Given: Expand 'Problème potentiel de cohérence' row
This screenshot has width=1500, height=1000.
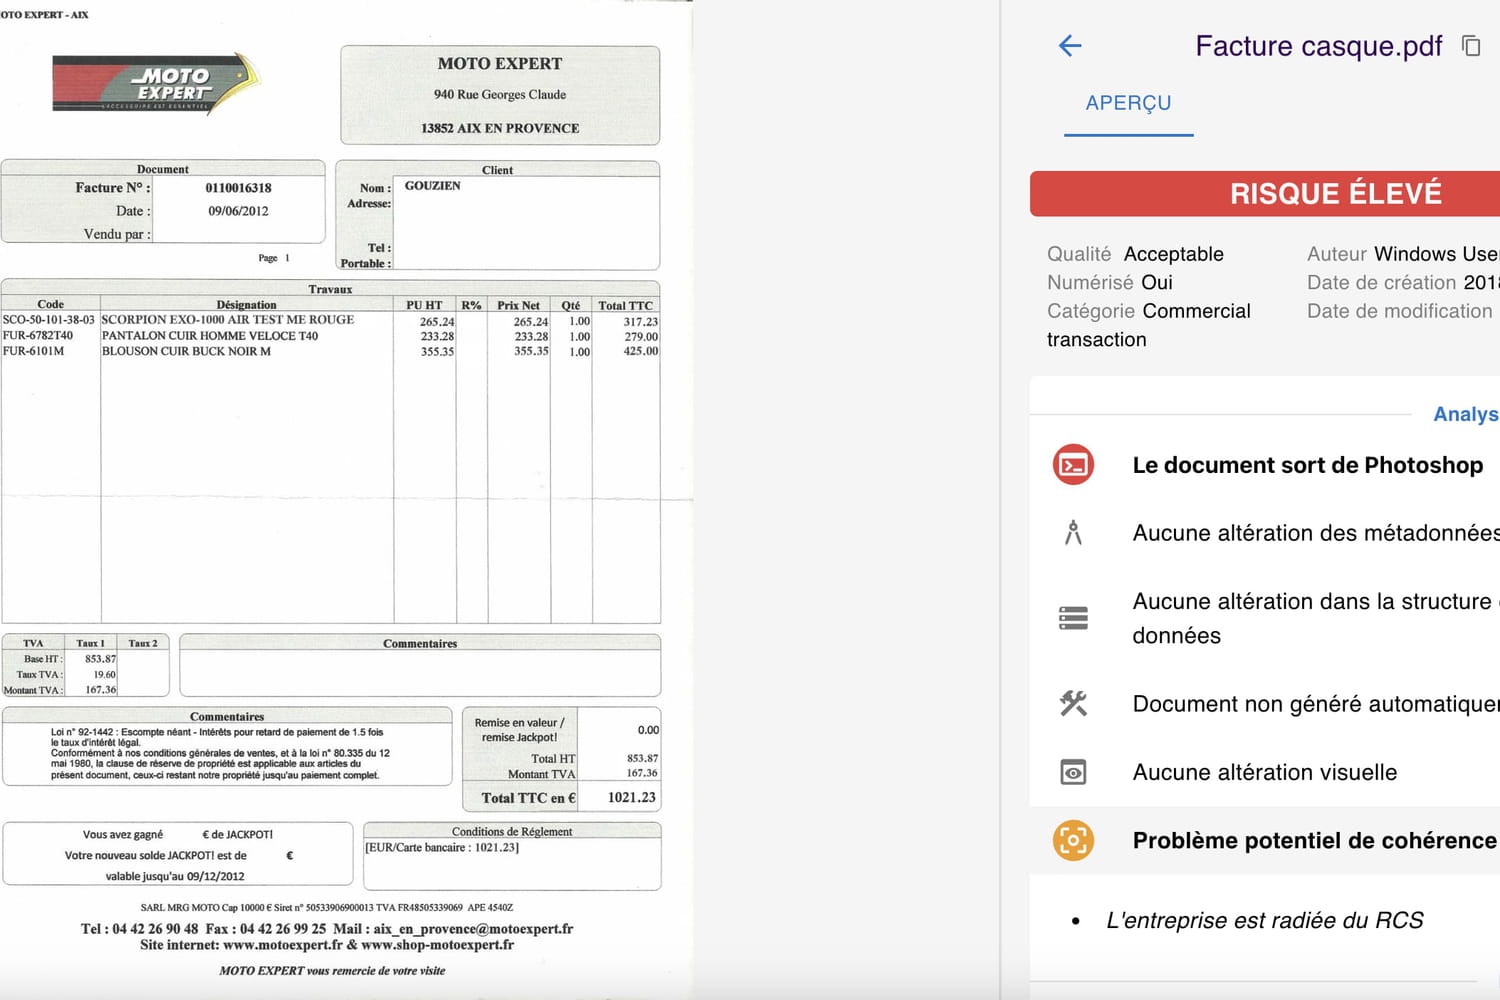Looking at the screenshot, I should point(1265,840).
